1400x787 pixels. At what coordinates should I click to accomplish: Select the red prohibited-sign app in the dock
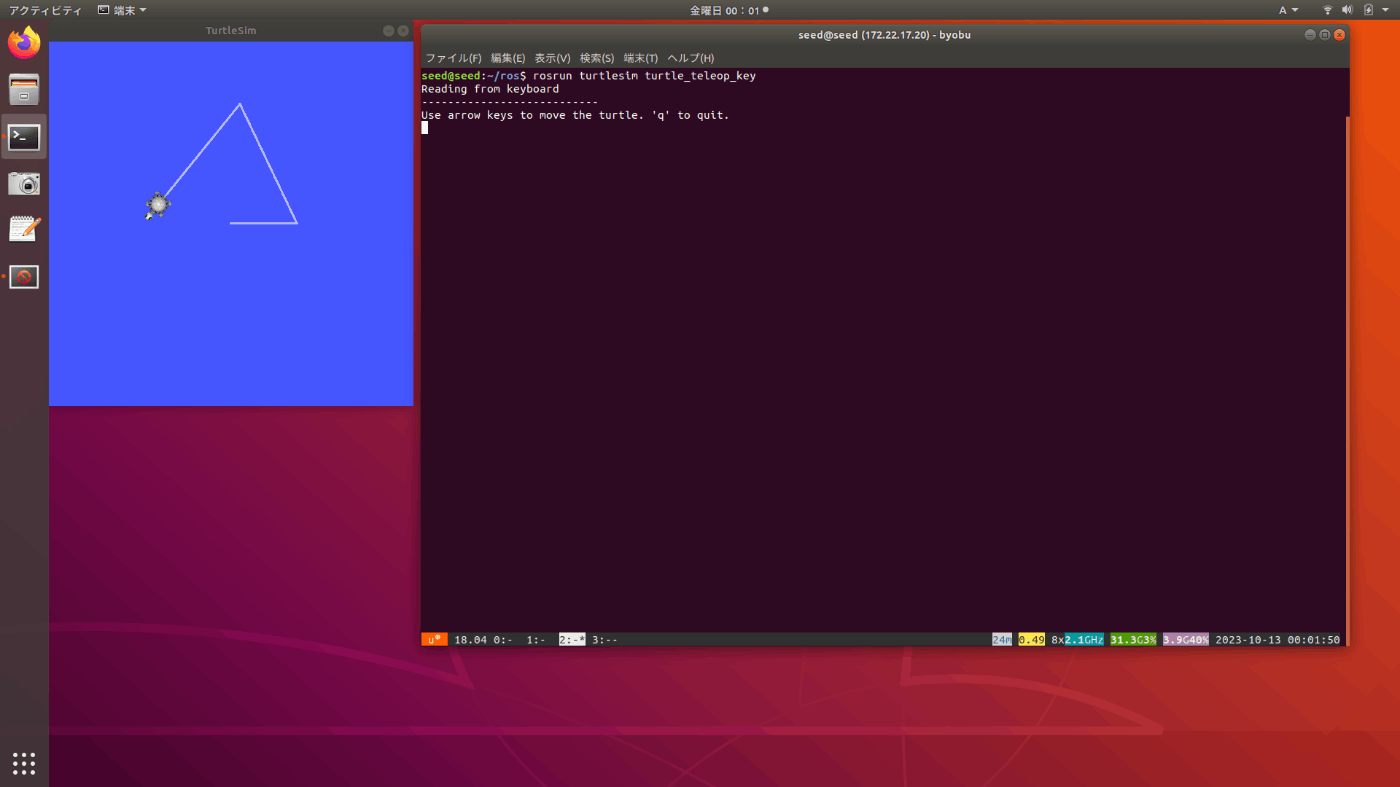tap(24, 277)
